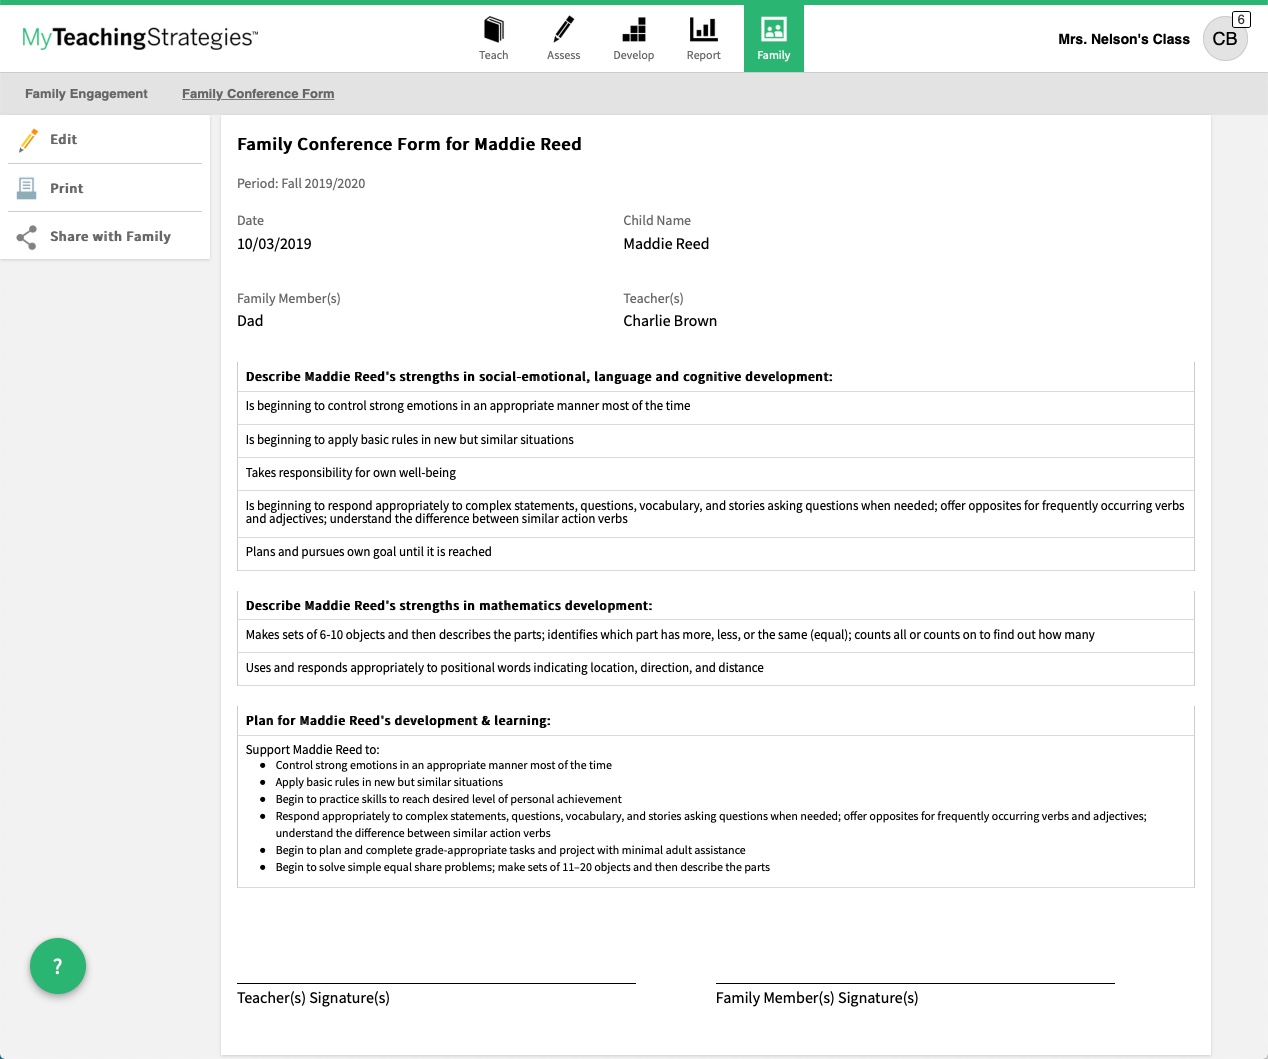Select the Family navigation icon
The height and width of the screenshot is (1059, 1268).
pyautogui.click(x=773, y=38)
